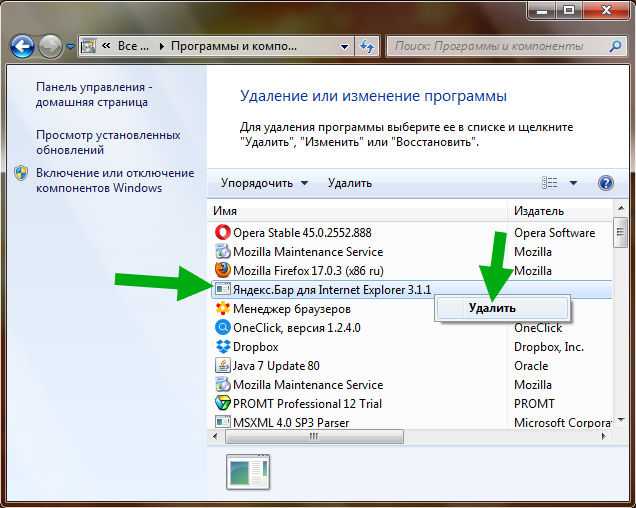Screen dimensions: 636x508
Task: Click the Менеджер браузеров icon
Action: tap(222, 308)
